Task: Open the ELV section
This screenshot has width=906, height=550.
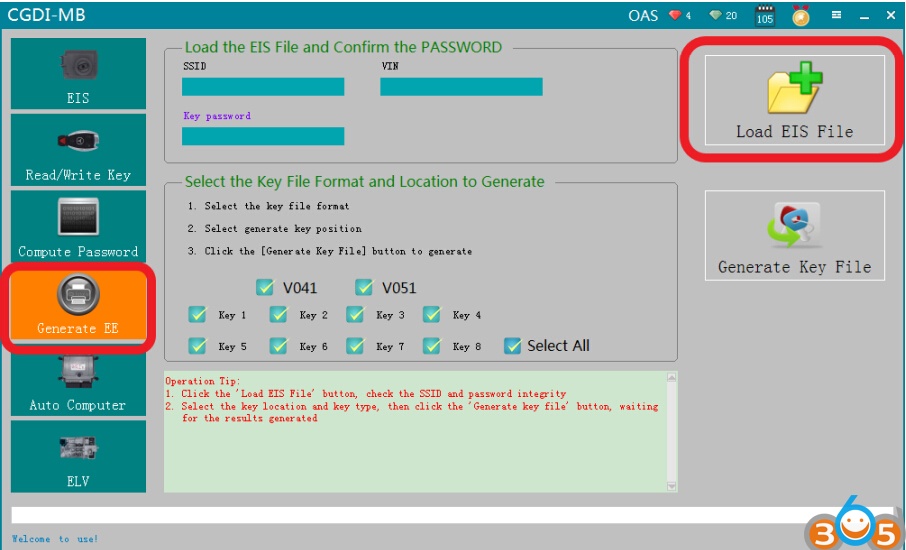Action: pyautogui.click(x=78, y=456)
